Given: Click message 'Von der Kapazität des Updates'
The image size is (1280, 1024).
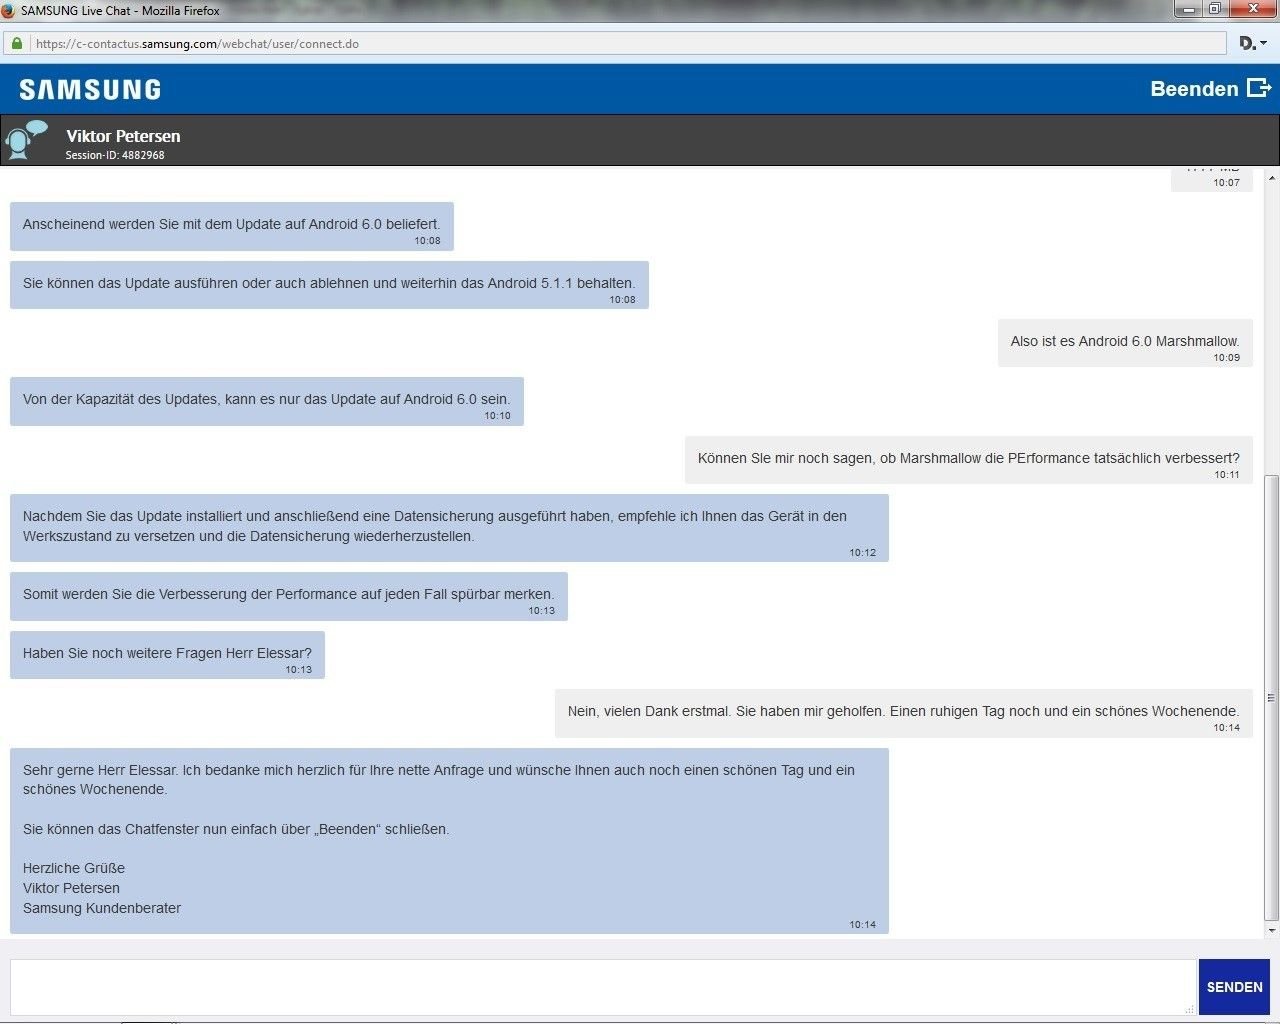Looking at the screenshot, I should point(267,401).
